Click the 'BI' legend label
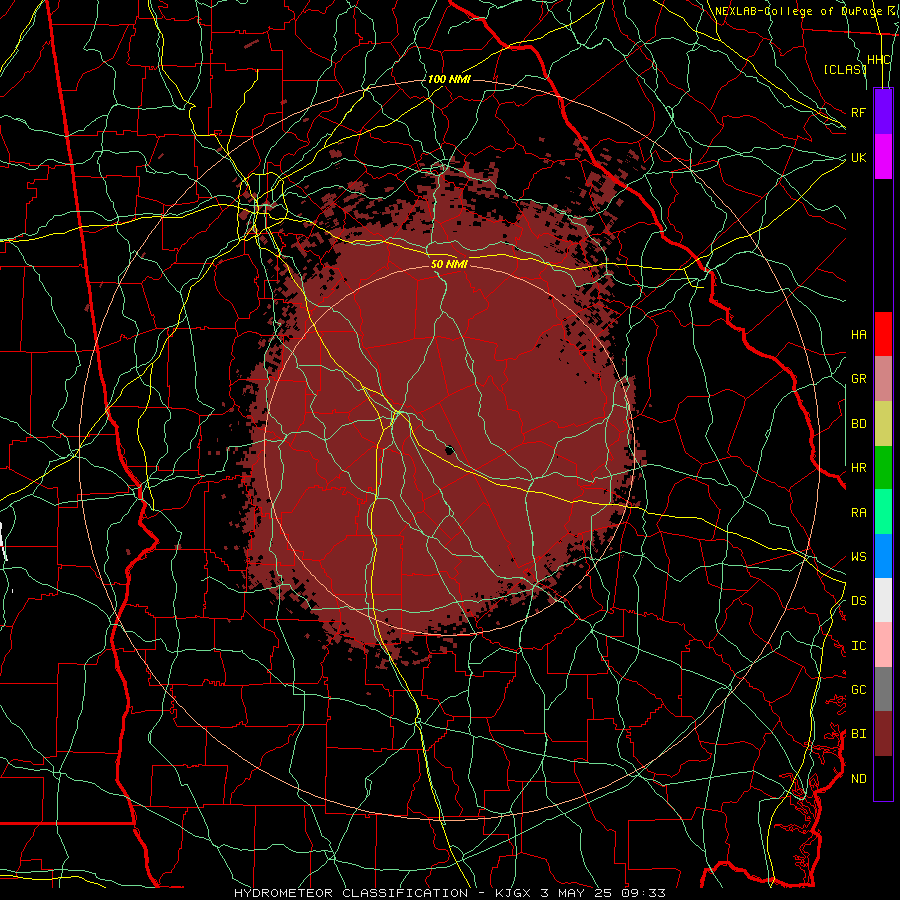Image resolution: width=900 pixels, height=900 pixels. coord(859,734)
